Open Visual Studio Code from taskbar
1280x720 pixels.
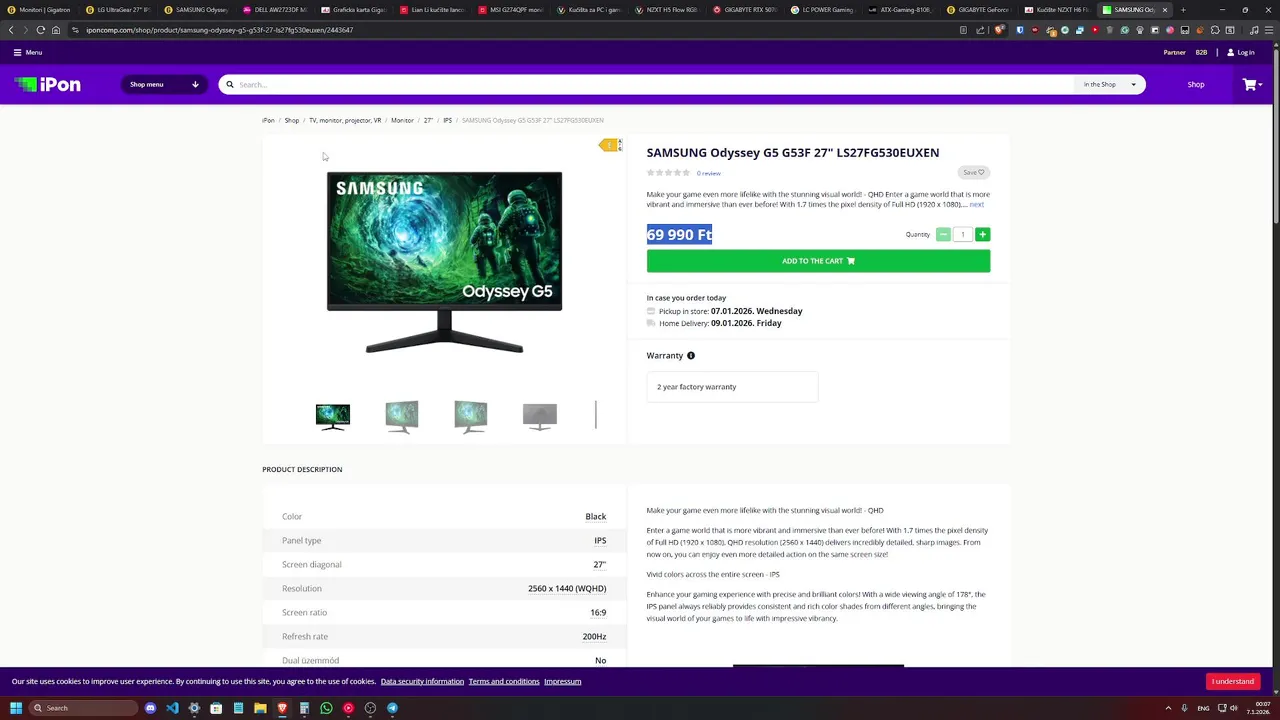coord(172,708)
